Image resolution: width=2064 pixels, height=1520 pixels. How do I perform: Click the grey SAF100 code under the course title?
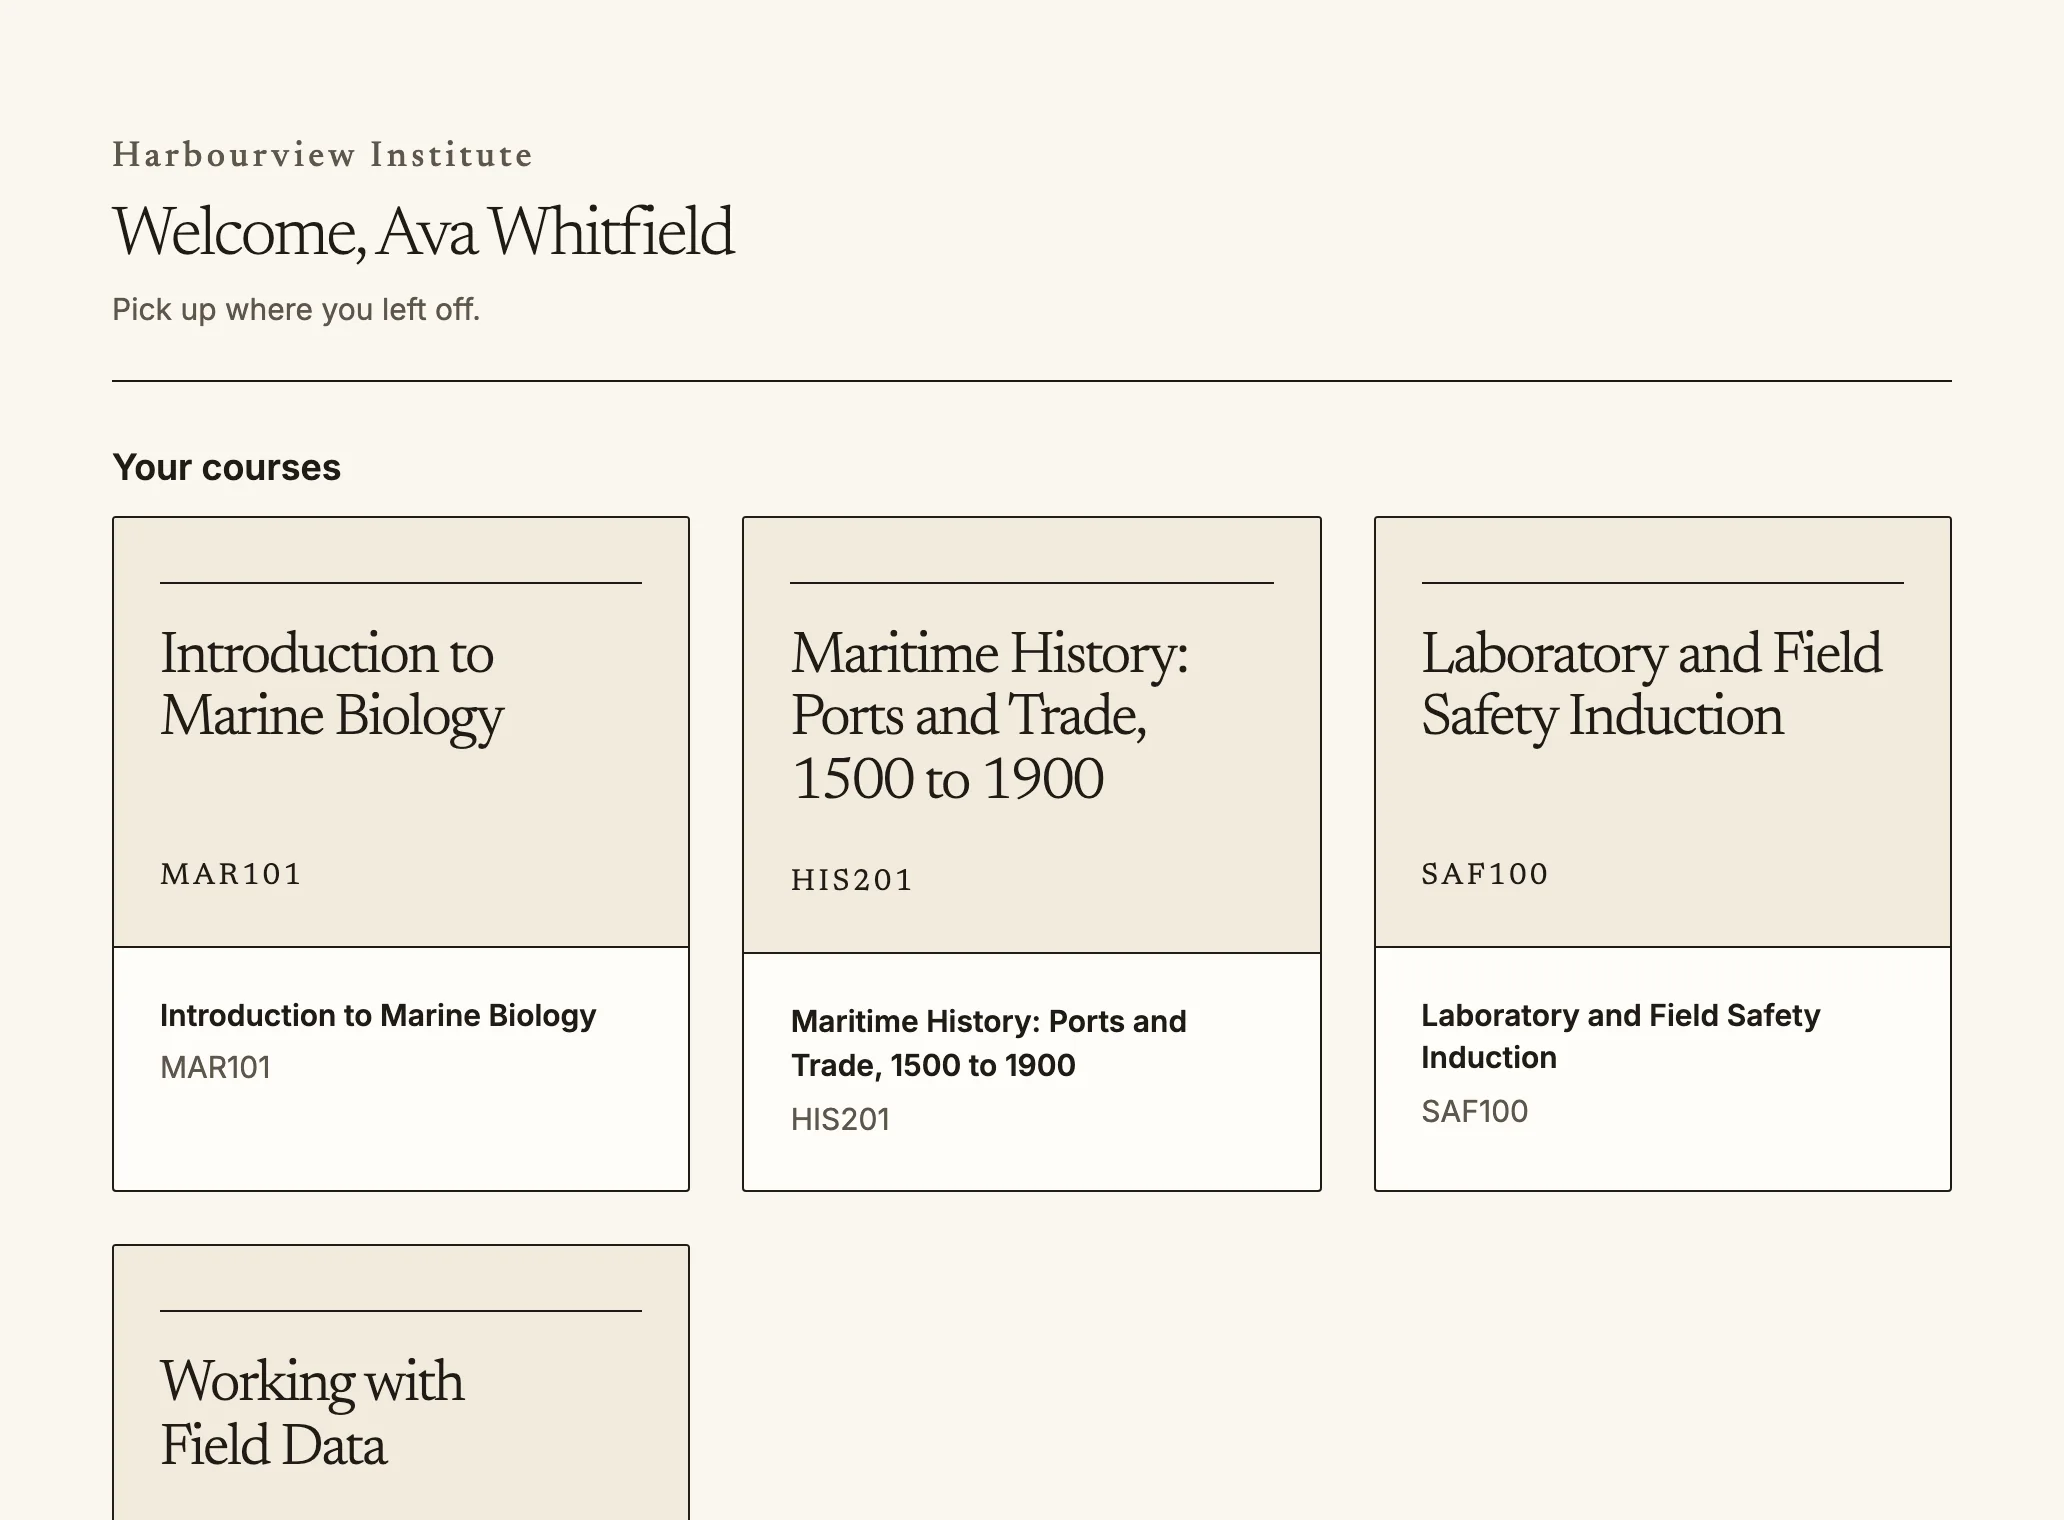[x=1475, y=1111]
